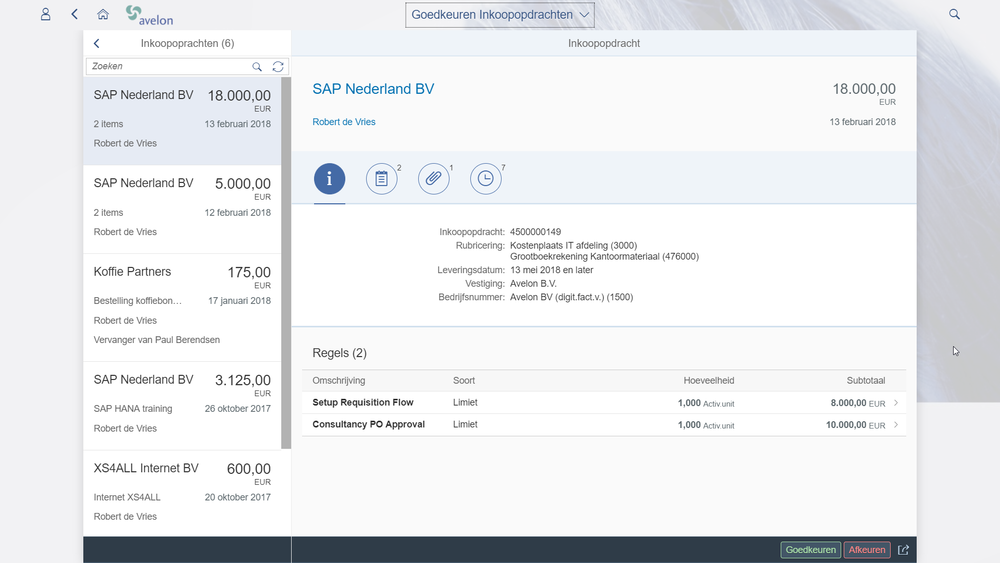Viewport: 1000px width, 563px height.
Task: Click the Kostenplaats IT afdeling (3000) text
Action: (x=573, y=245)
